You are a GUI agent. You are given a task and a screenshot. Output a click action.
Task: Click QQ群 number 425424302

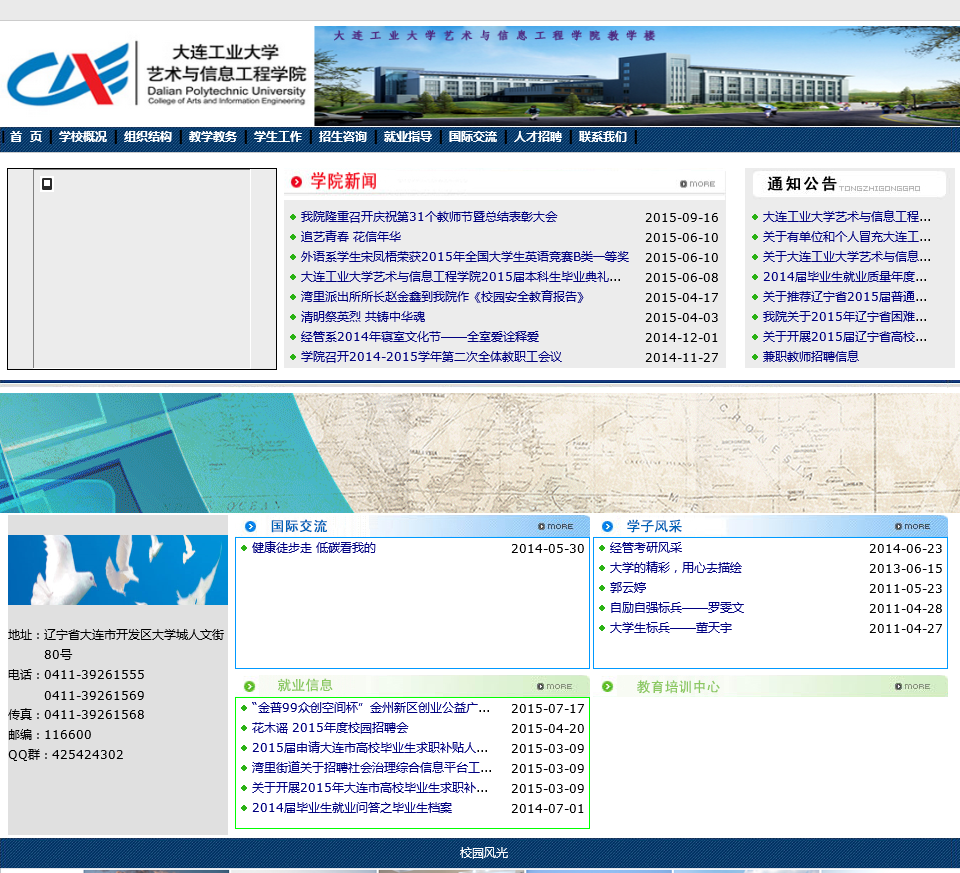click(x=88, y=755)
